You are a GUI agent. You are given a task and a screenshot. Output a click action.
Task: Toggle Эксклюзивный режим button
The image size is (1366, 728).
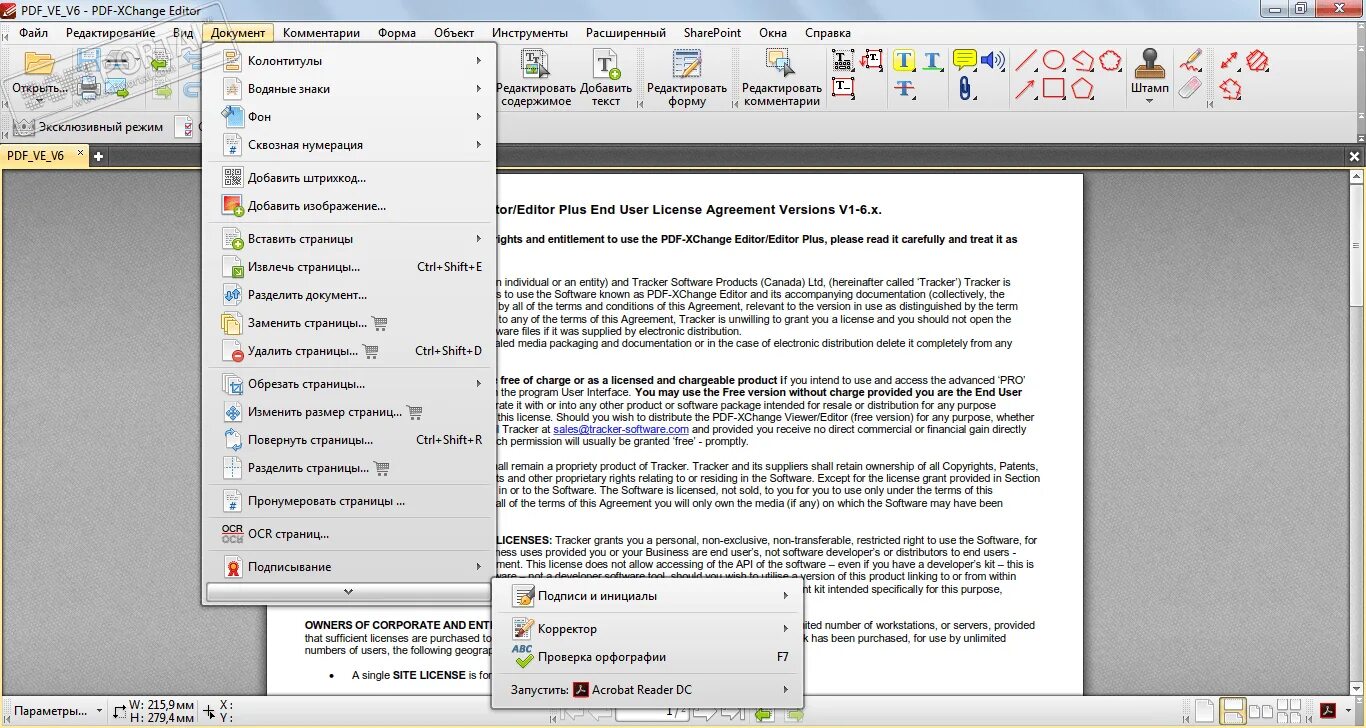tap(89, 127)
